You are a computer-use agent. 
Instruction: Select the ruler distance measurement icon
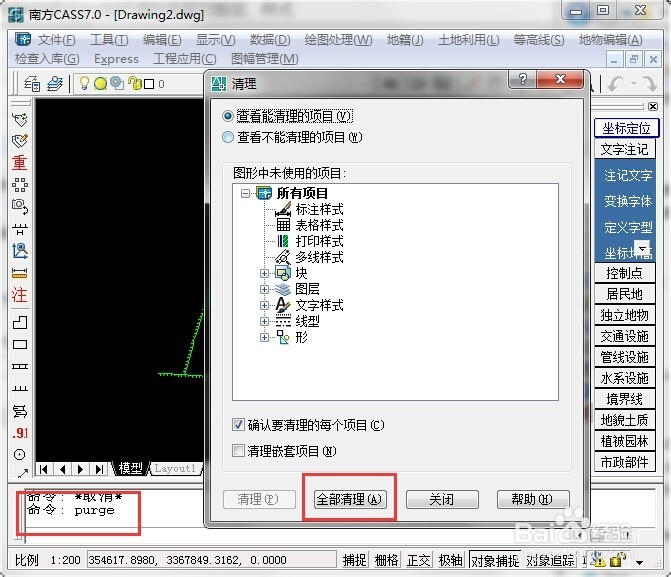[20, 273]
